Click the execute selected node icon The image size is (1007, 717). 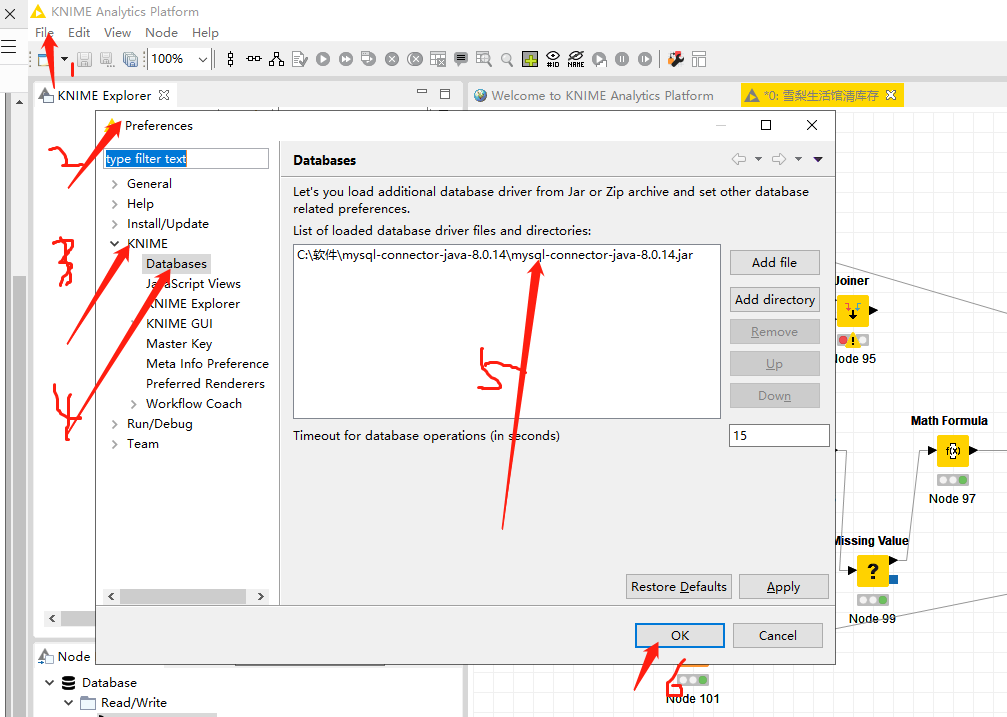coord(323,59)
